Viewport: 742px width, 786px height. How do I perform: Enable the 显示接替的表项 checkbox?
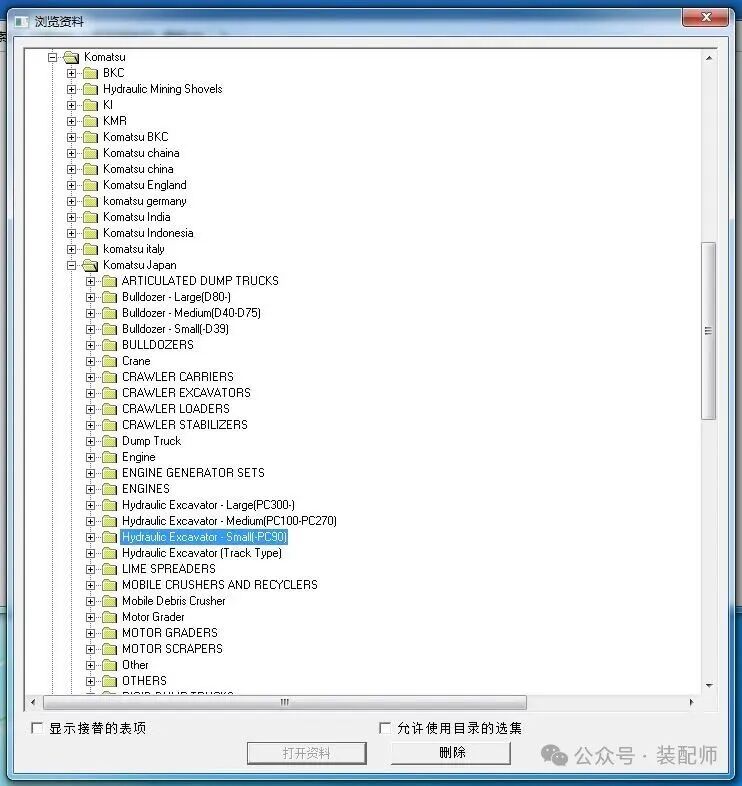(37, 727)
